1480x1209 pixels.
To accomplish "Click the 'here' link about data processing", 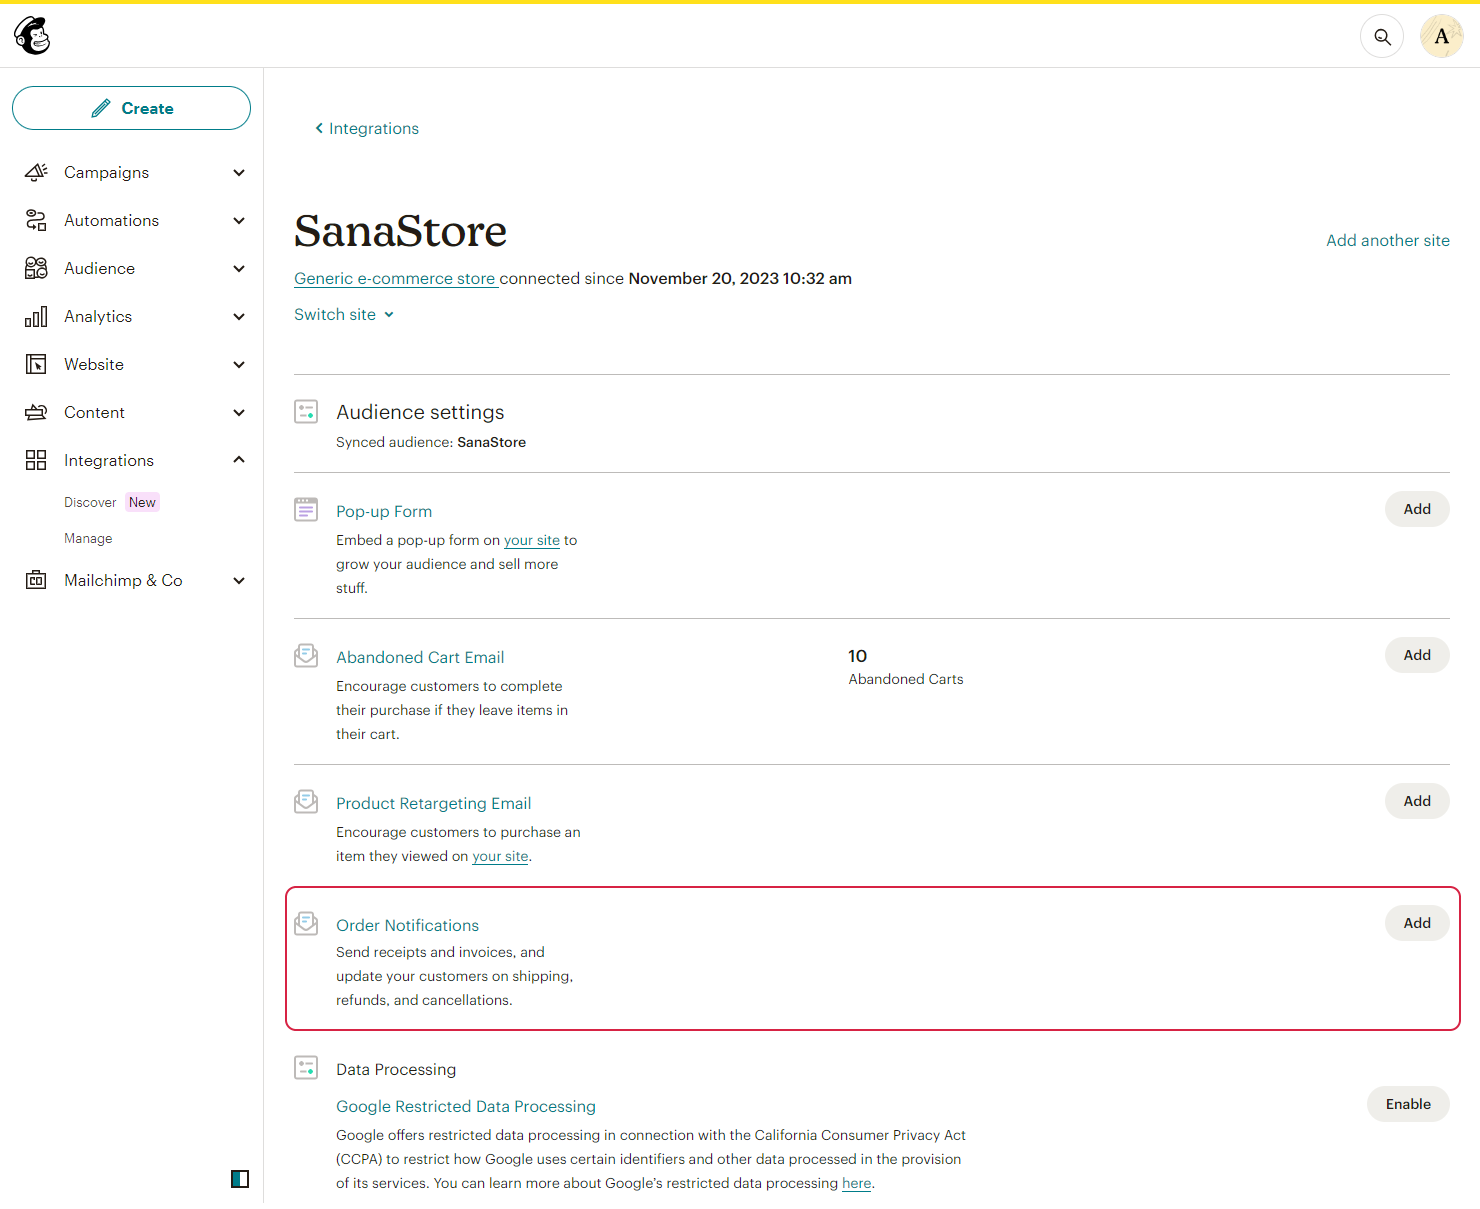I will coord(856,1183).
